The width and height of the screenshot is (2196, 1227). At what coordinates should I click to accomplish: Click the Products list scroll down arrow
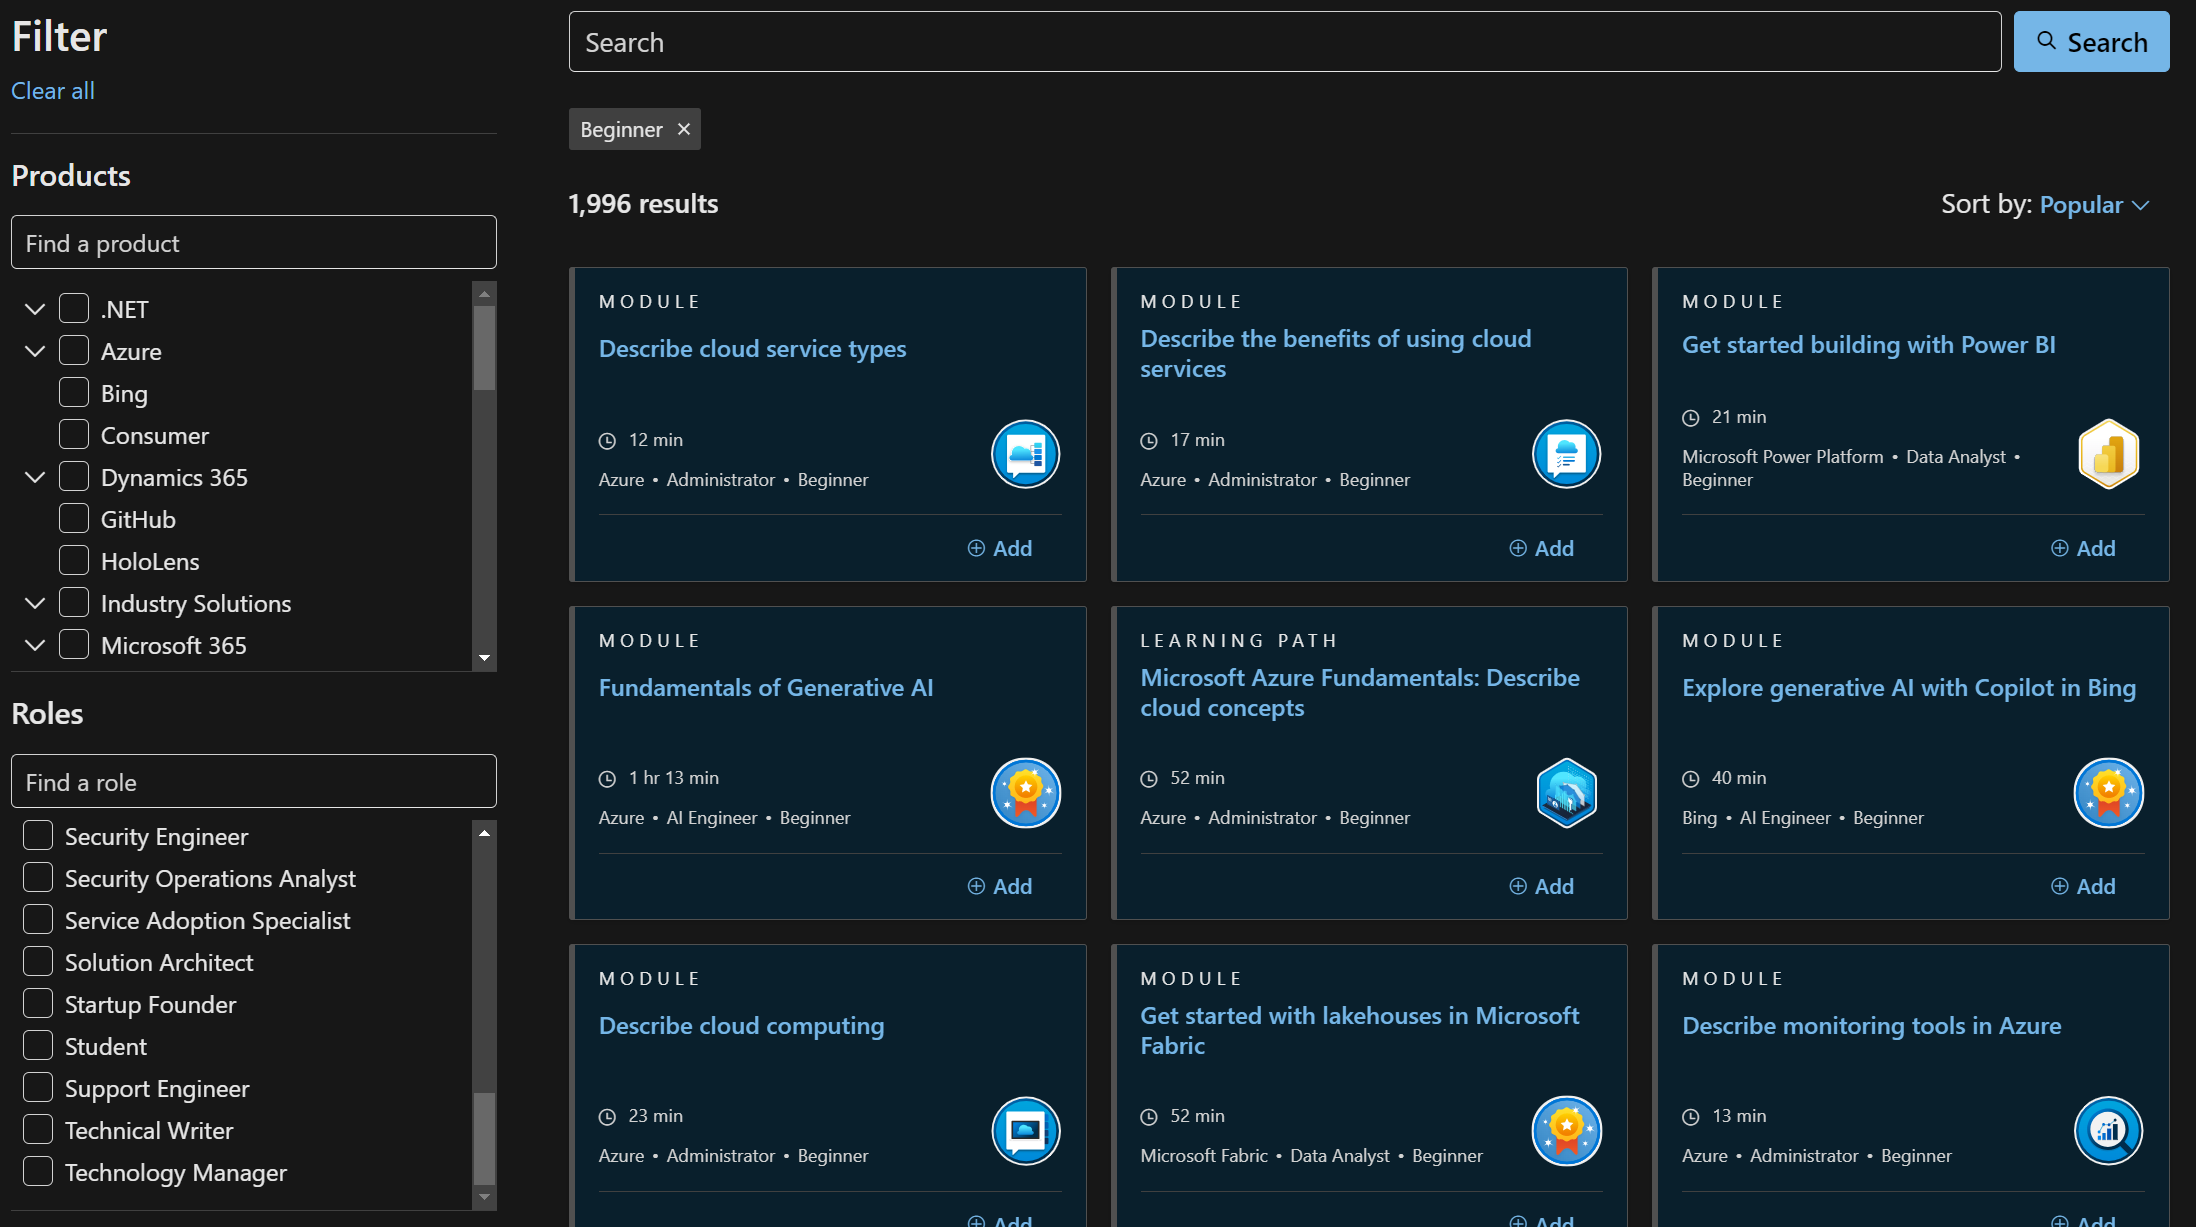[484, 657]
